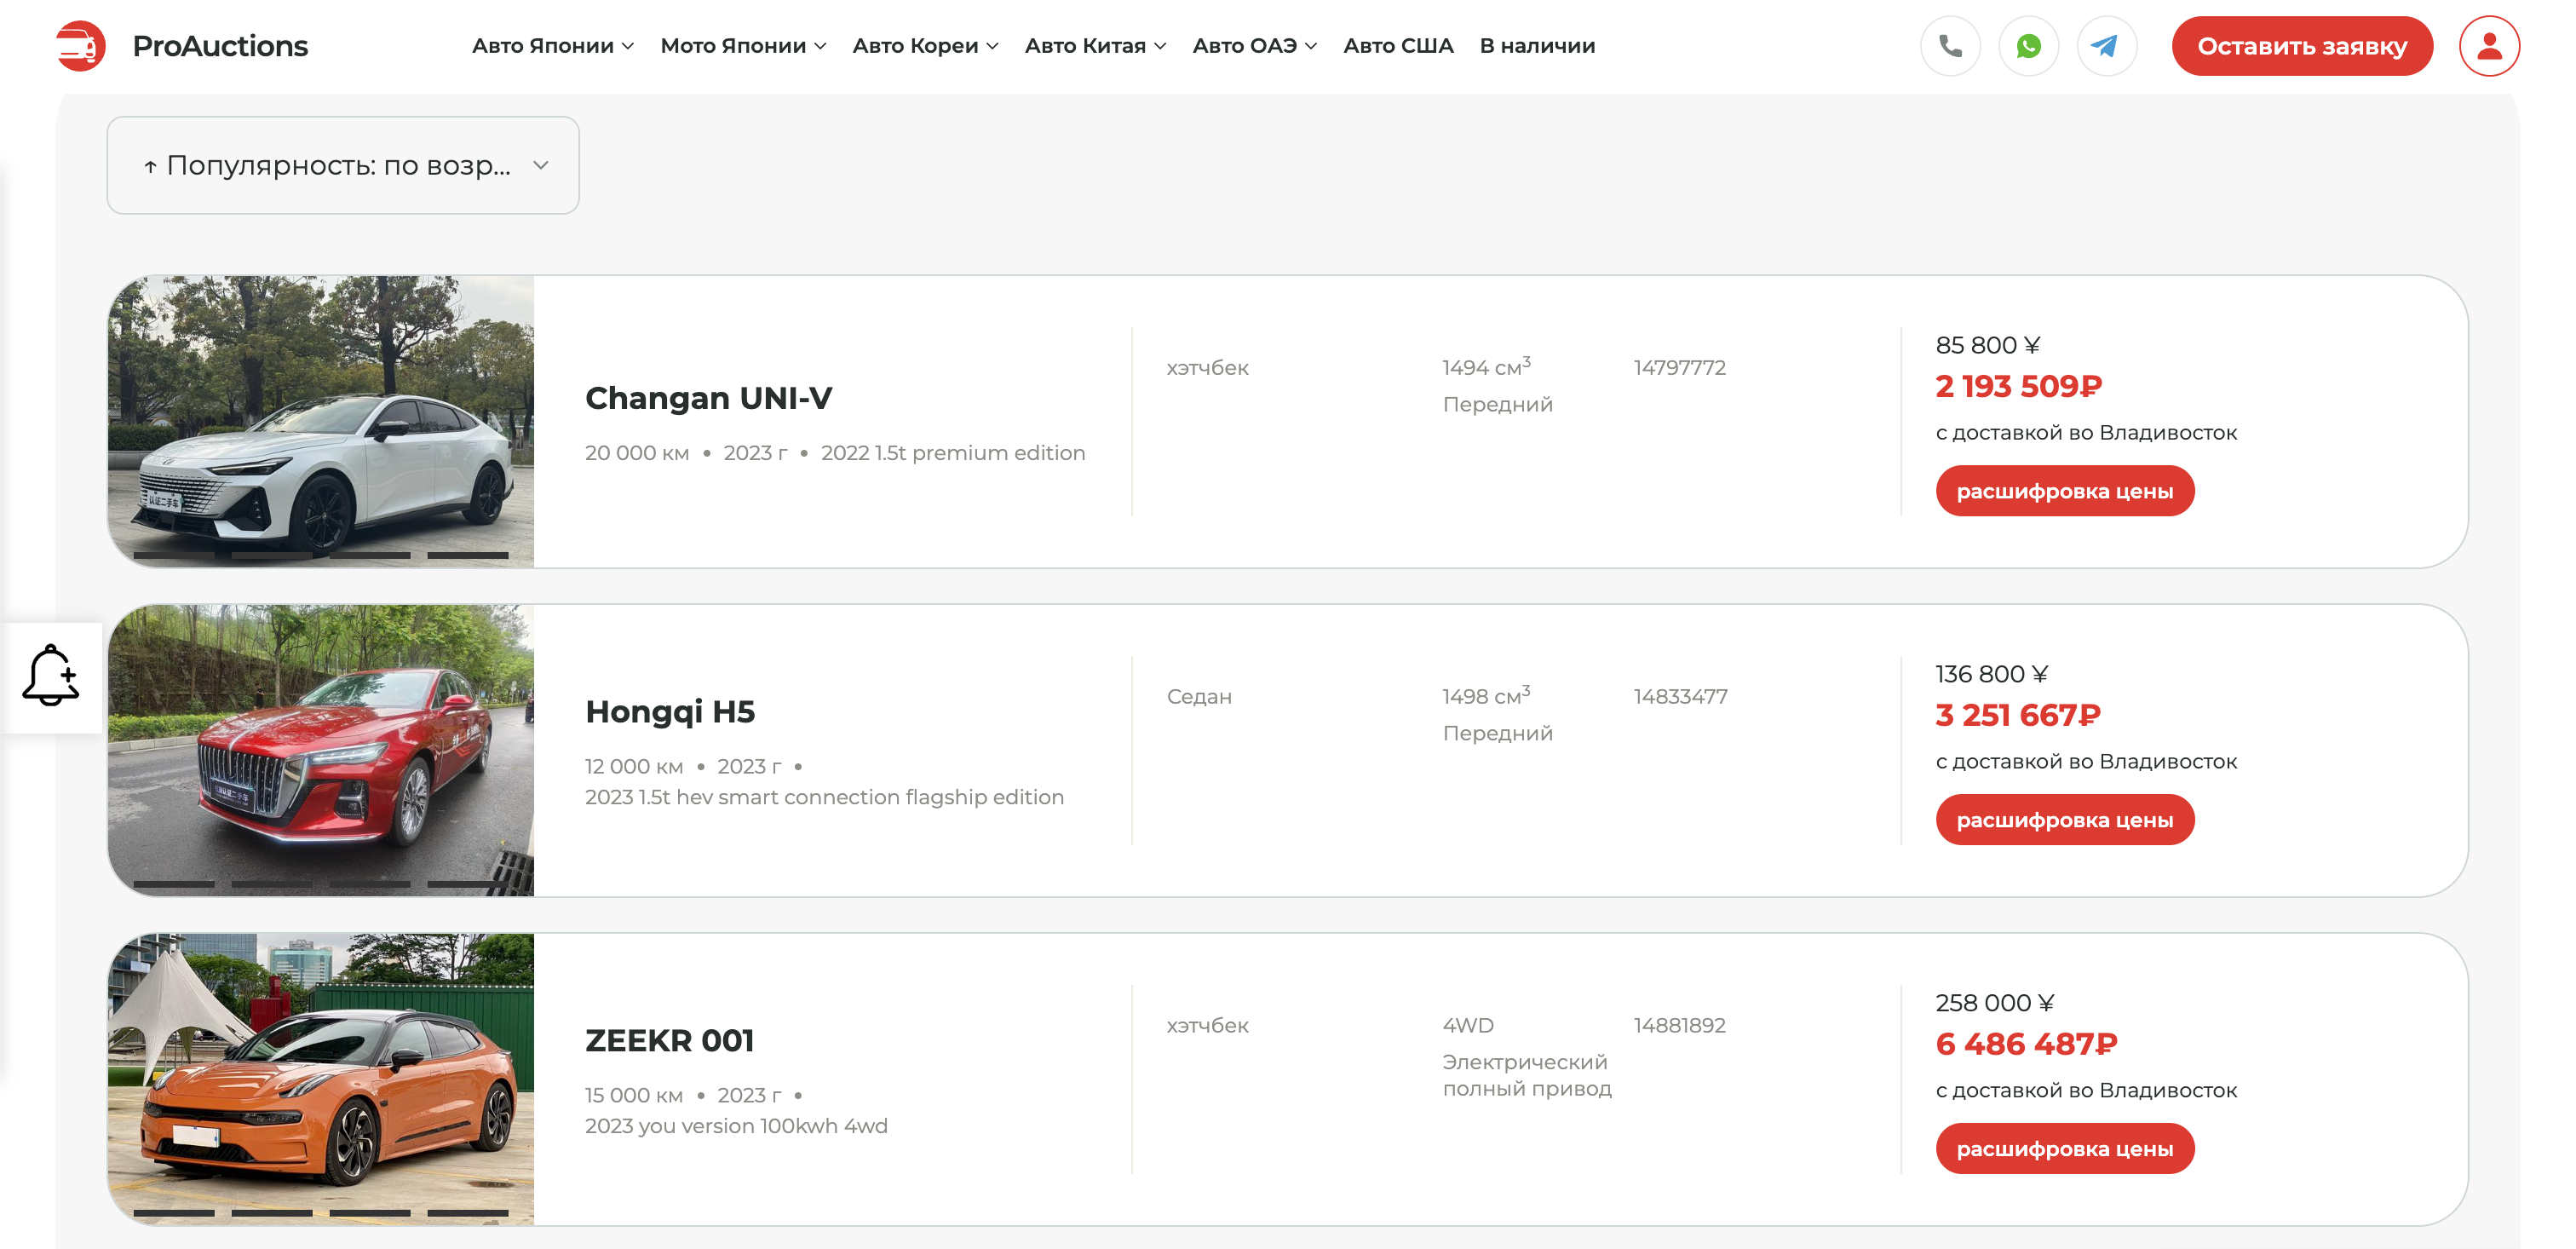This screenshot has height=1249, width=2576.
Task: Open the WhatsApp contact icon
Action: pyautogui.click(x=2028, y=46)
